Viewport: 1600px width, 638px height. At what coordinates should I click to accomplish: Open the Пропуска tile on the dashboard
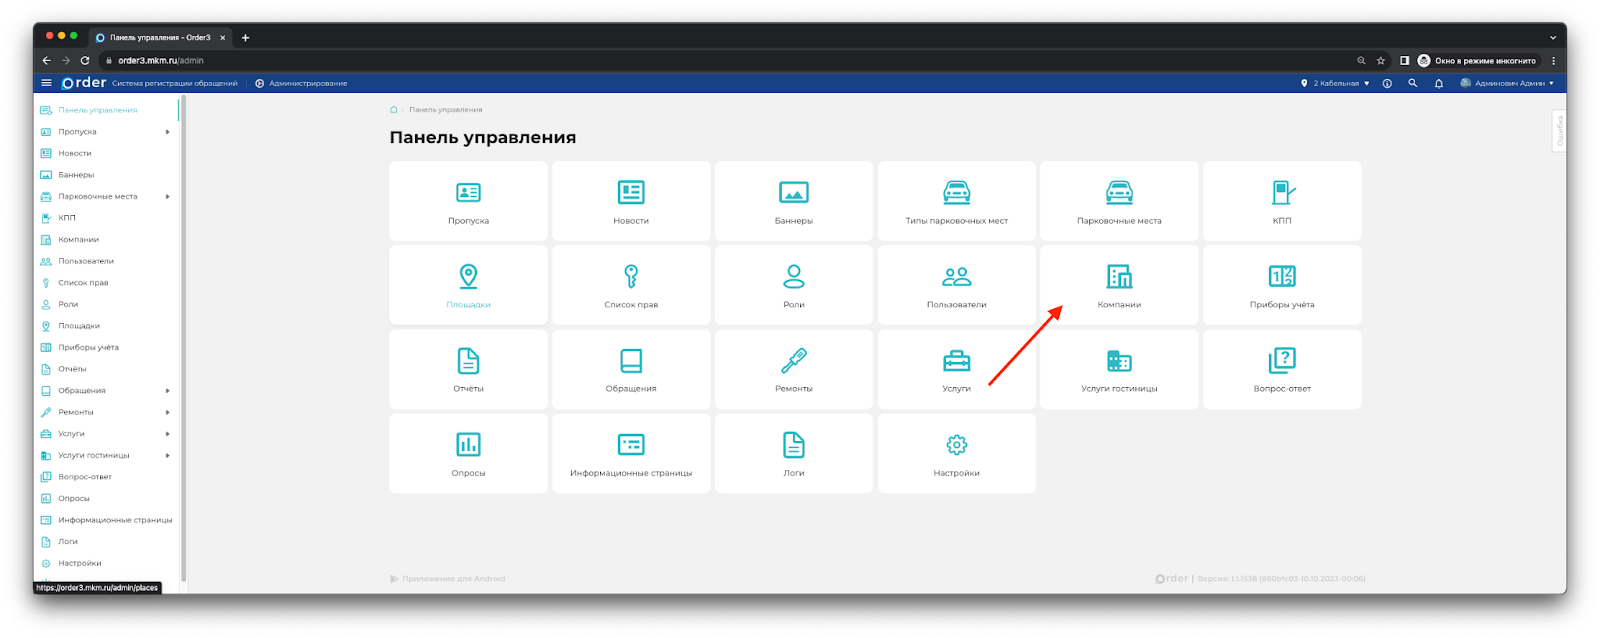tap(468, 201)
